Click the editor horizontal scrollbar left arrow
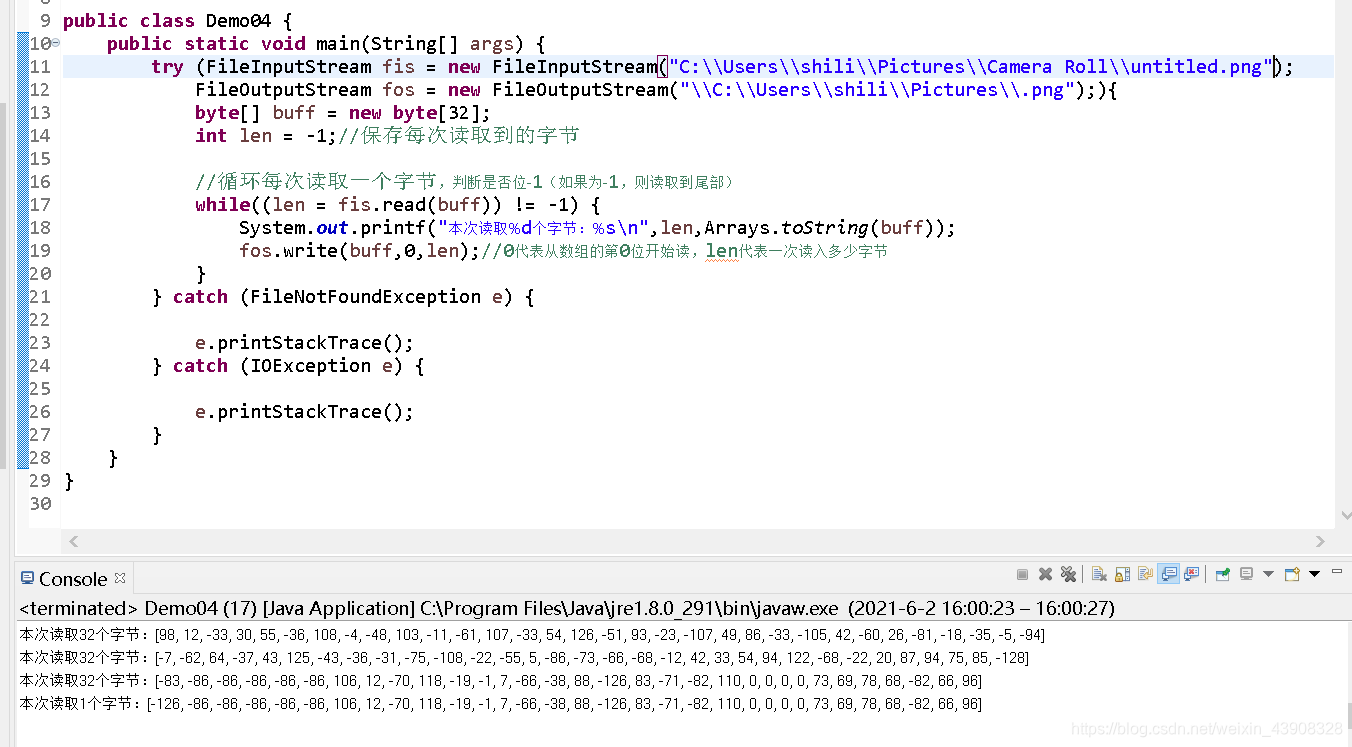Image resolution: width=1352 pixels, height=747 pixels. point(72,541)
